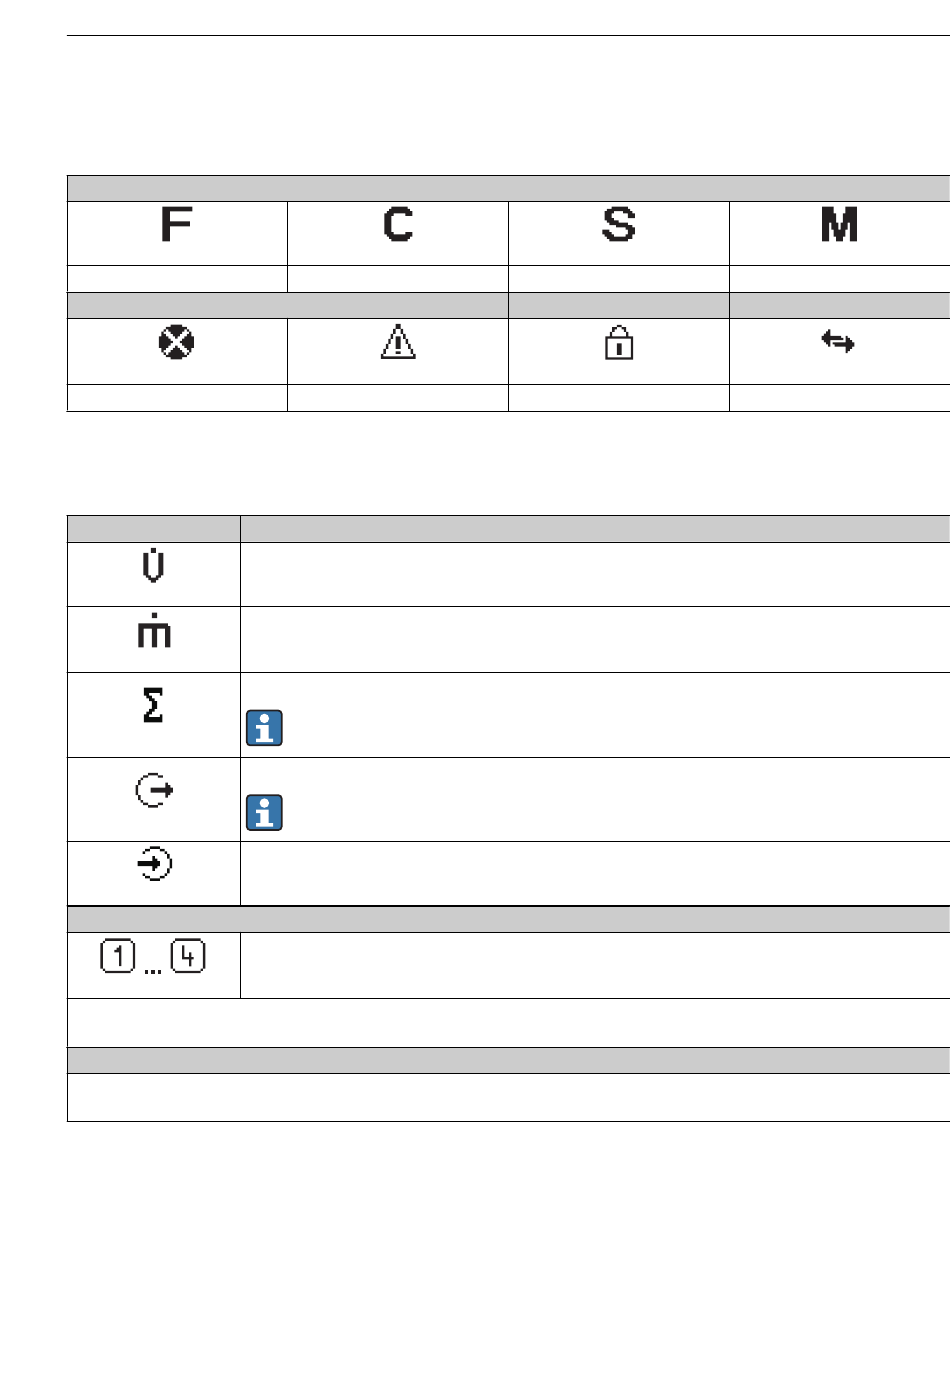Click the boxed number 1 channel icon
The image size is (950, 1378).
(x=118, y=957)
